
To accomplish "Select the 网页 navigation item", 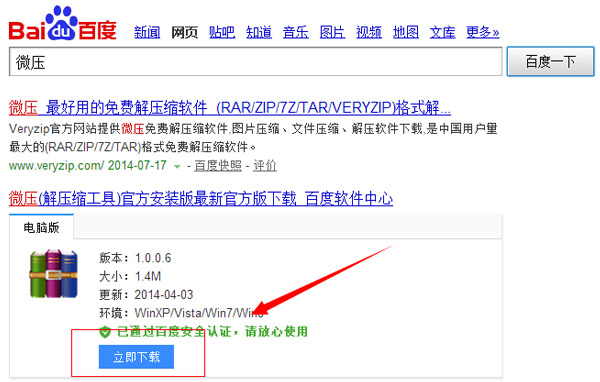I will pos(184,32).
